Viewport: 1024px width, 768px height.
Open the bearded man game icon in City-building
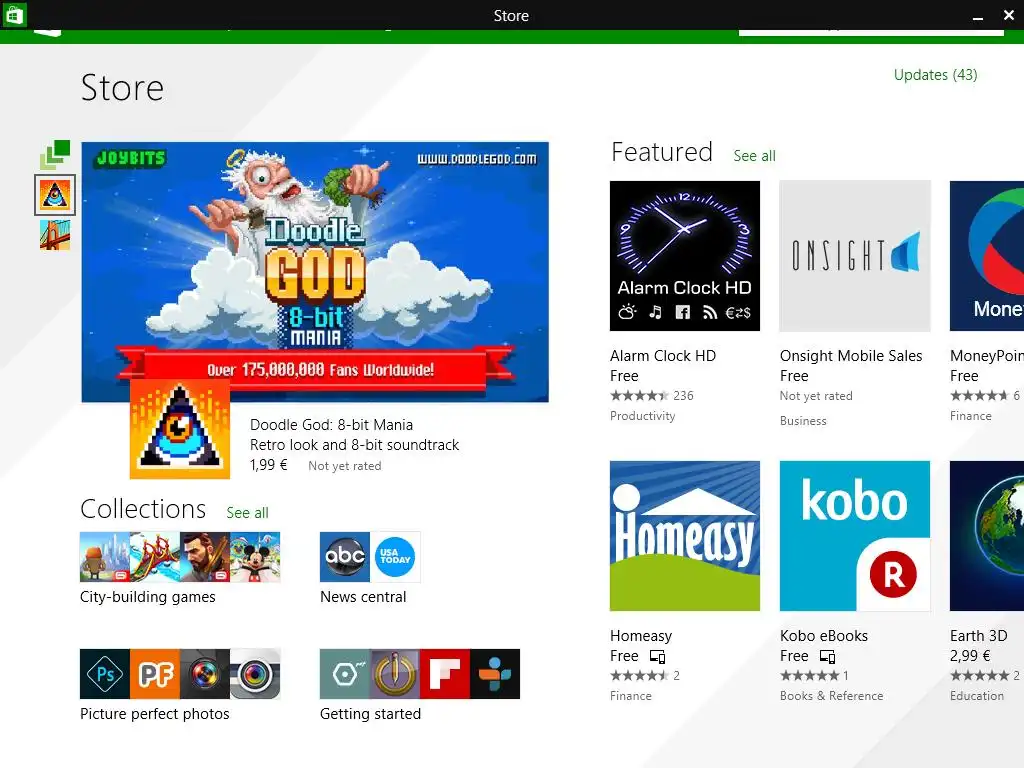pos(205,557)
